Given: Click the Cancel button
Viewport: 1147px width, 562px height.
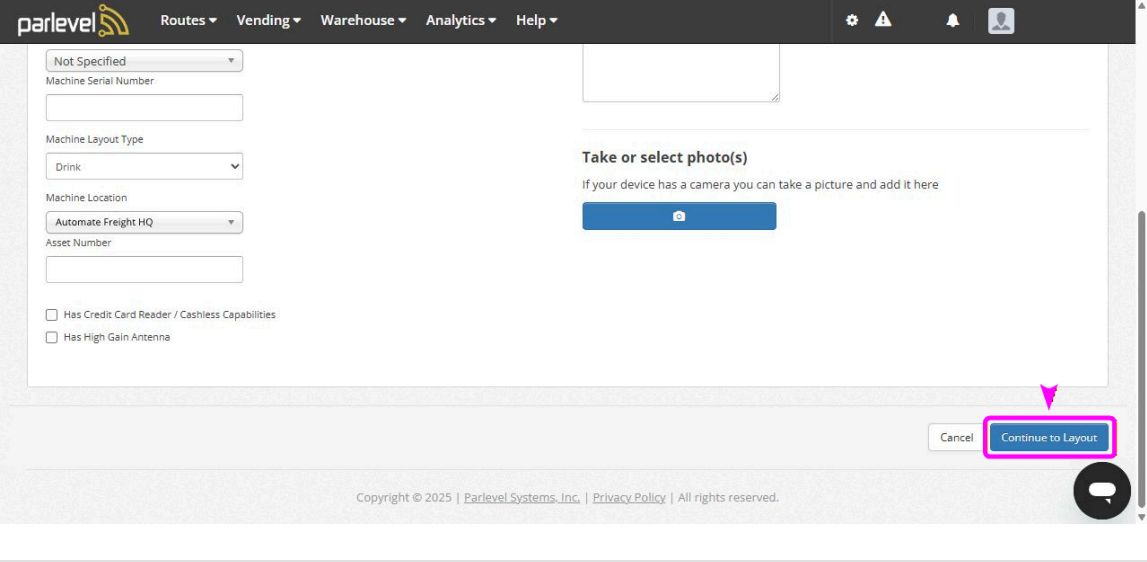Looking at the screenshot, I should click(x=956, y=437).
